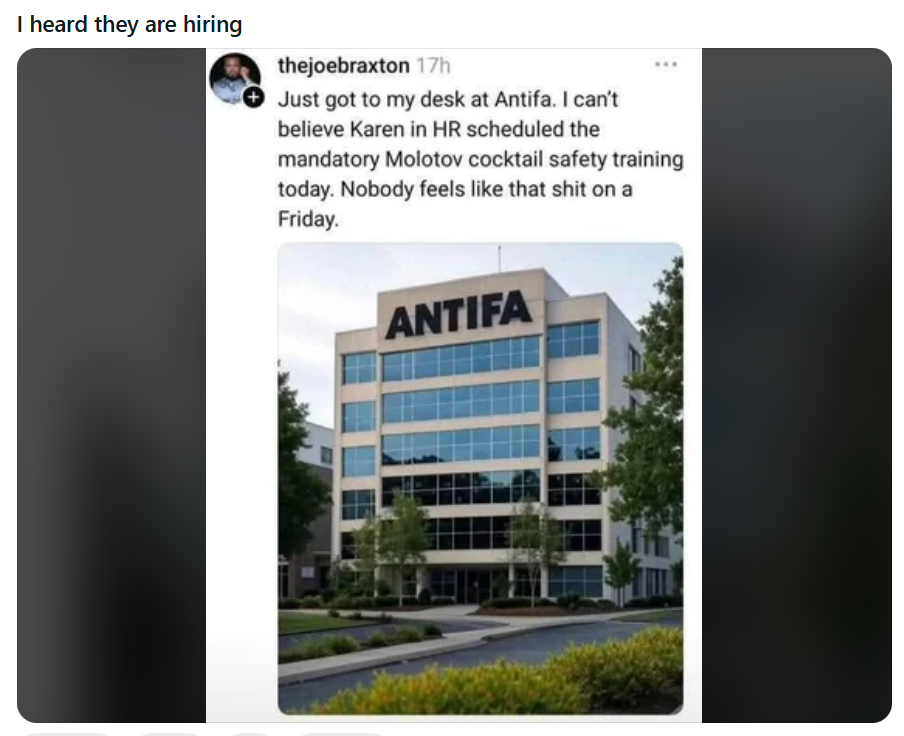Click the rooftop antenna on the building
Screen dimensions: 904x736
tap(499, 258)
